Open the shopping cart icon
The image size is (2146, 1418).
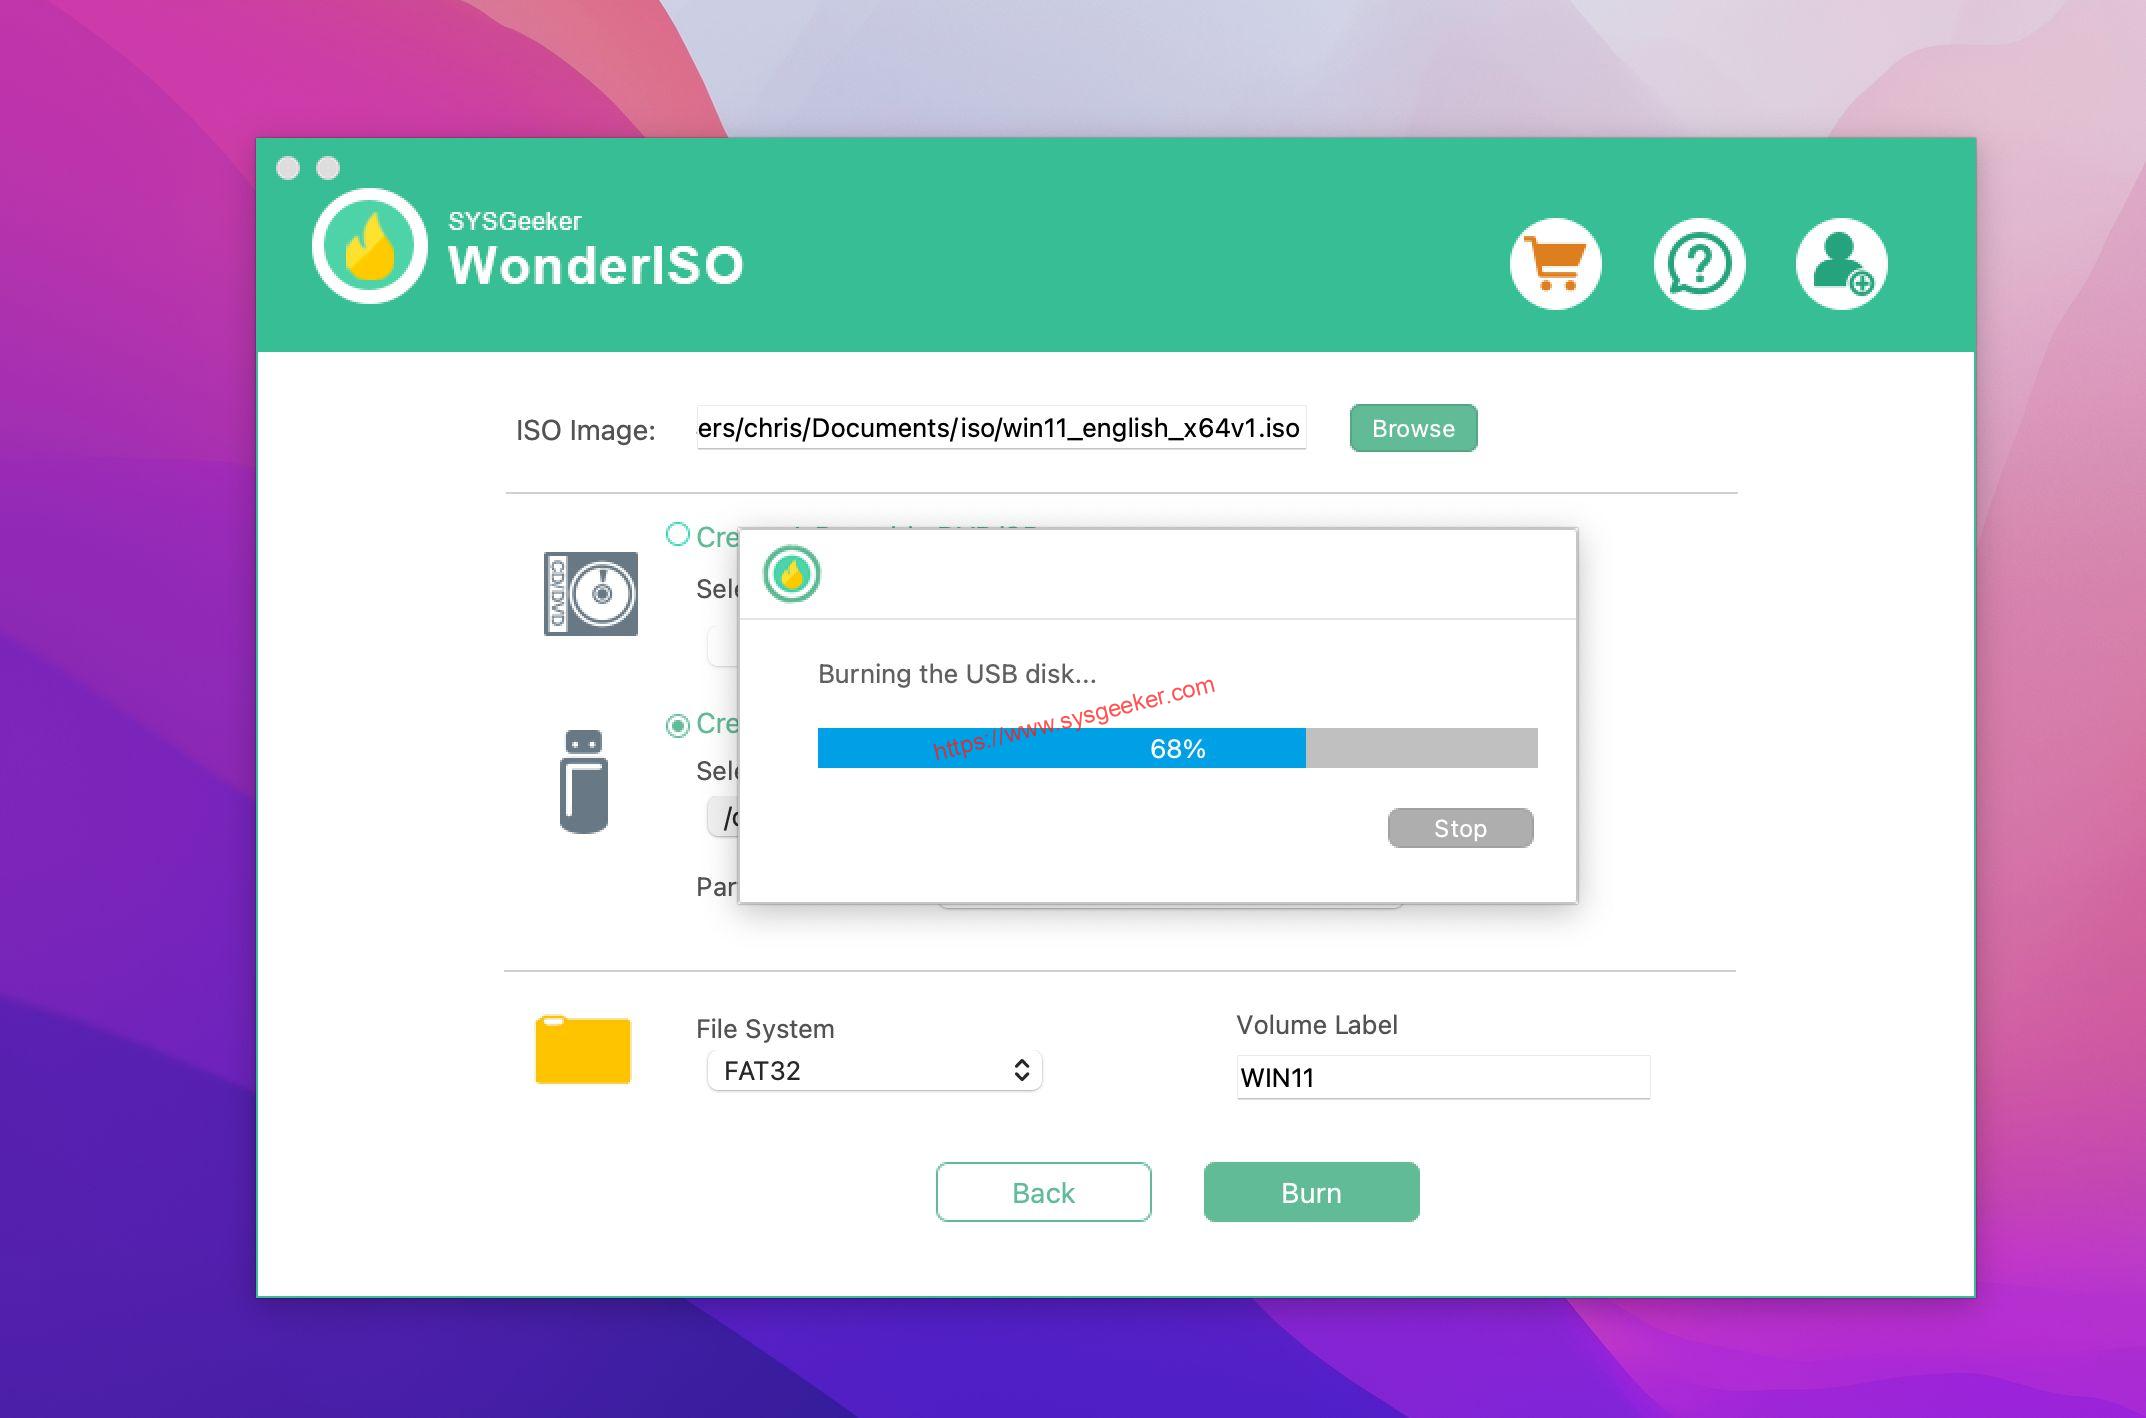coord(1556,260)
